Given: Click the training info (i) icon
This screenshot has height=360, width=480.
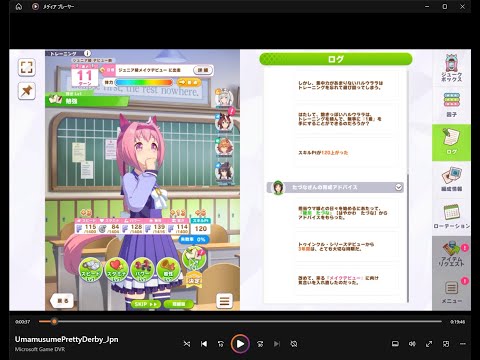Looking at the screenshot, I should (x=87, y=53).
